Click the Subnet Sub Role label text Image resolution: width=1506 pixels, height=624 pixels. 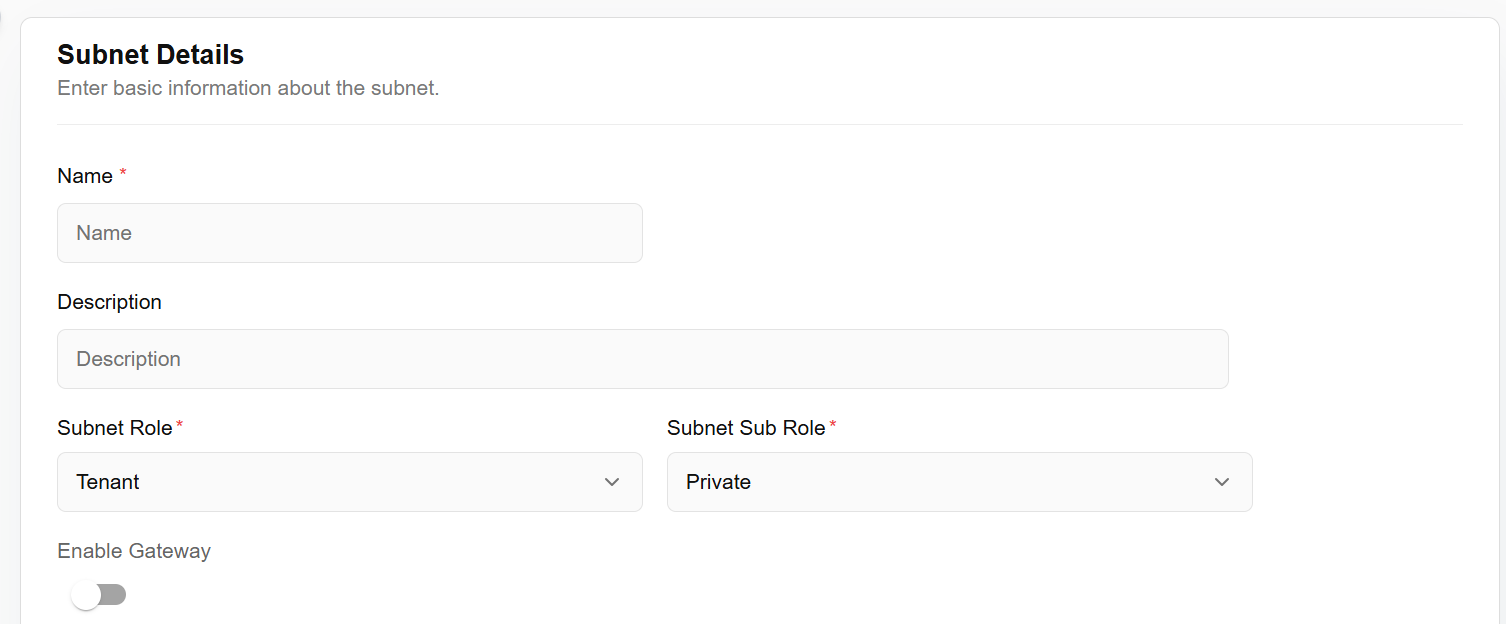[x=746, y=428]
